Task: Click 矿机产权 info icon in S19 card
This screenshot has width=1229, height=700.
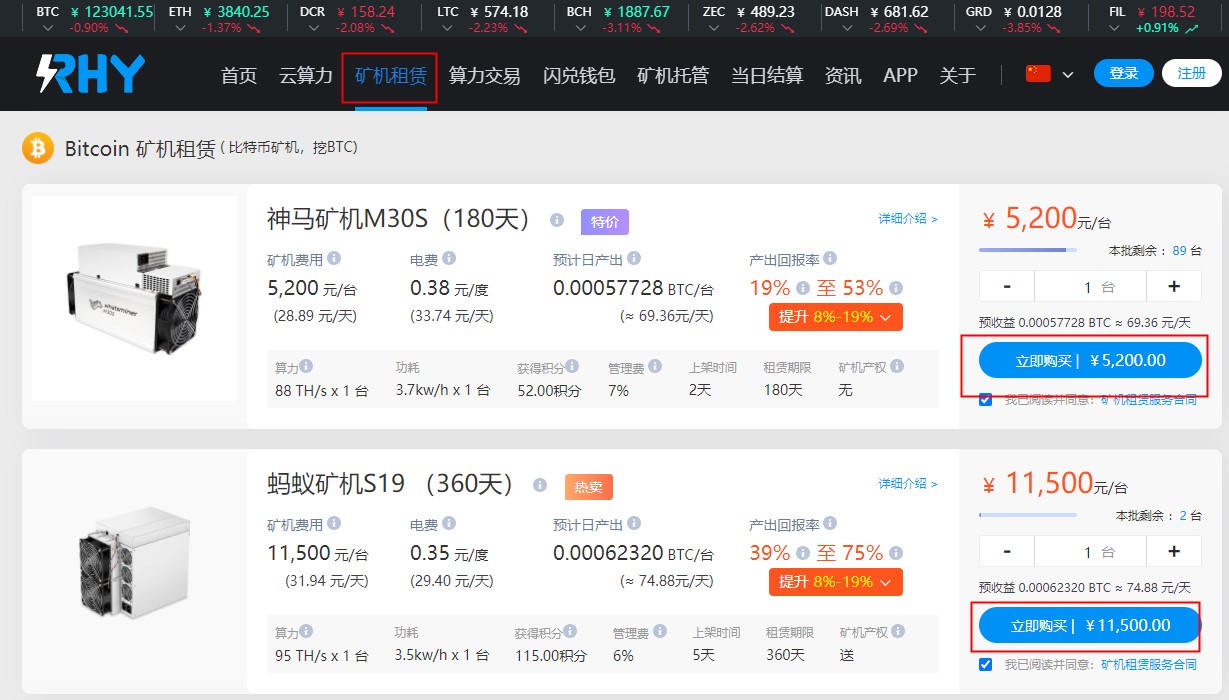Action: coord(898,631)
